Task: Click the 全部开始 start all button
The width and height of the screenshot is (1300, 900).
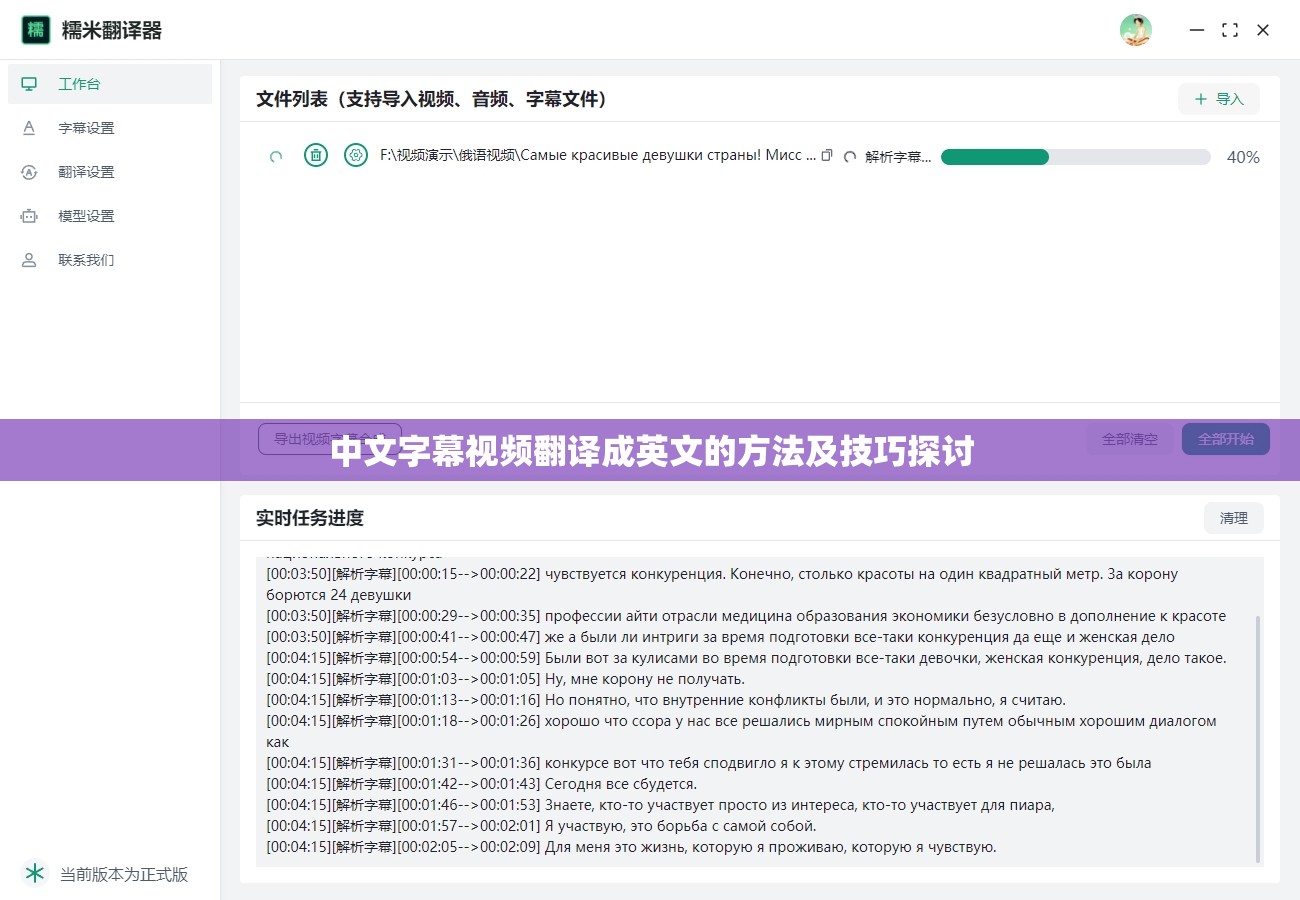Action: (1226, 439)
